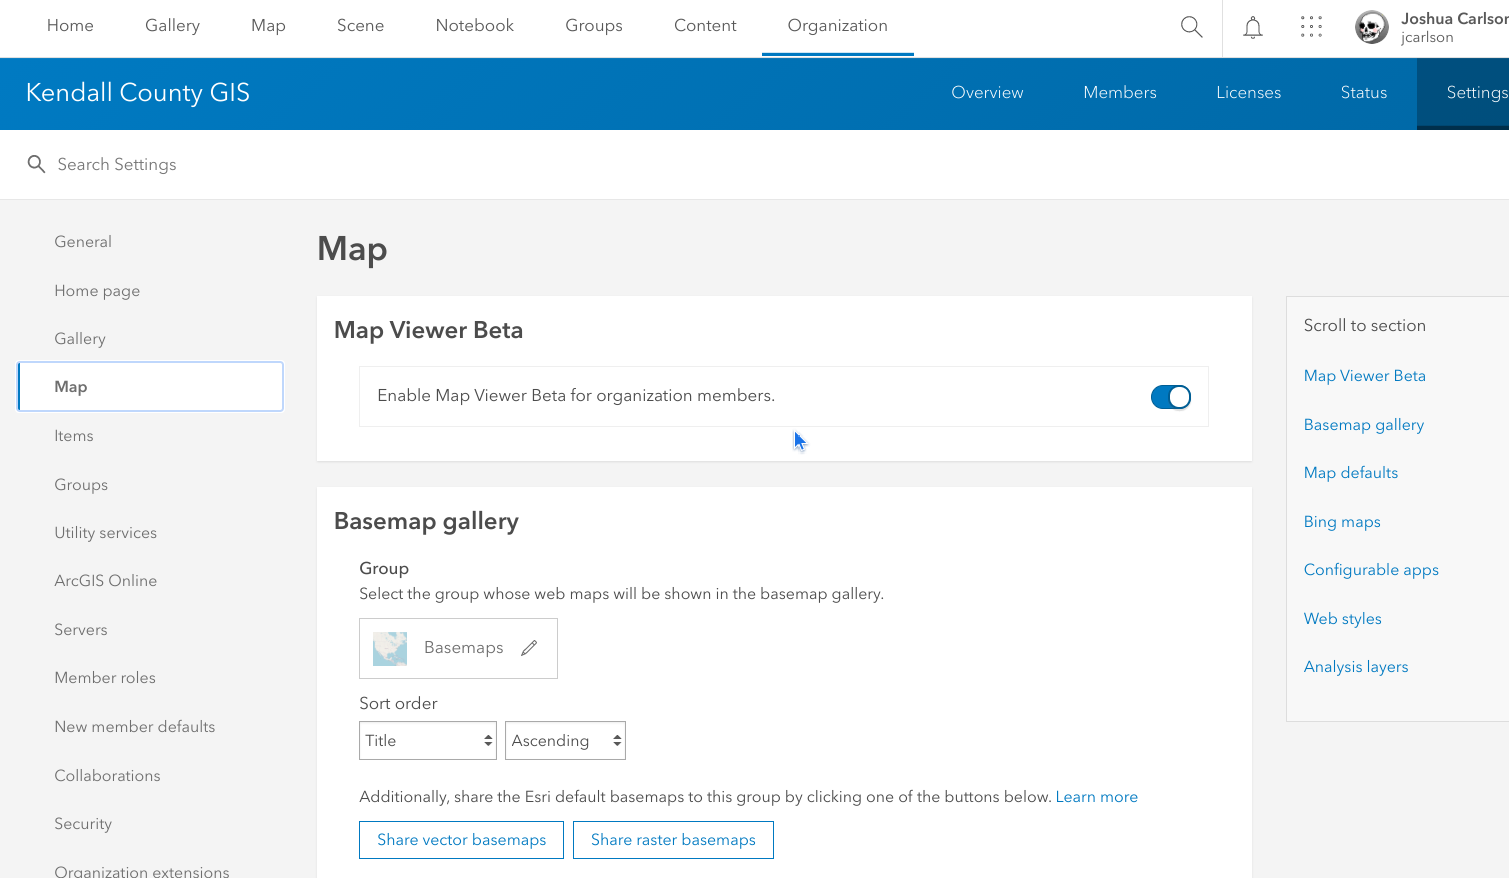The height and width of the screenshot is (878, 1509).
Task: Open the Ascending sort direction dropdown
Action: coord(565,740)
